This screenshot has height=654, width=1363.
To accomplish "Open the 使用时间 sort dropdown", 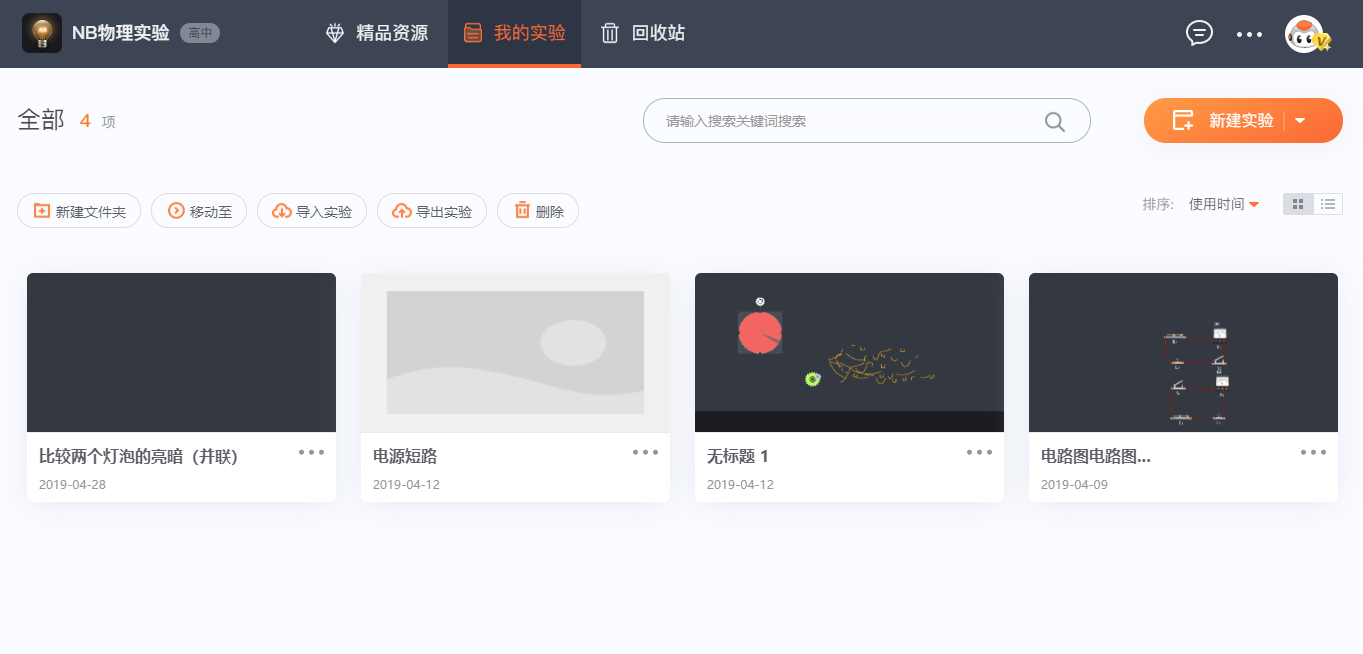I will coord(1224,204).
